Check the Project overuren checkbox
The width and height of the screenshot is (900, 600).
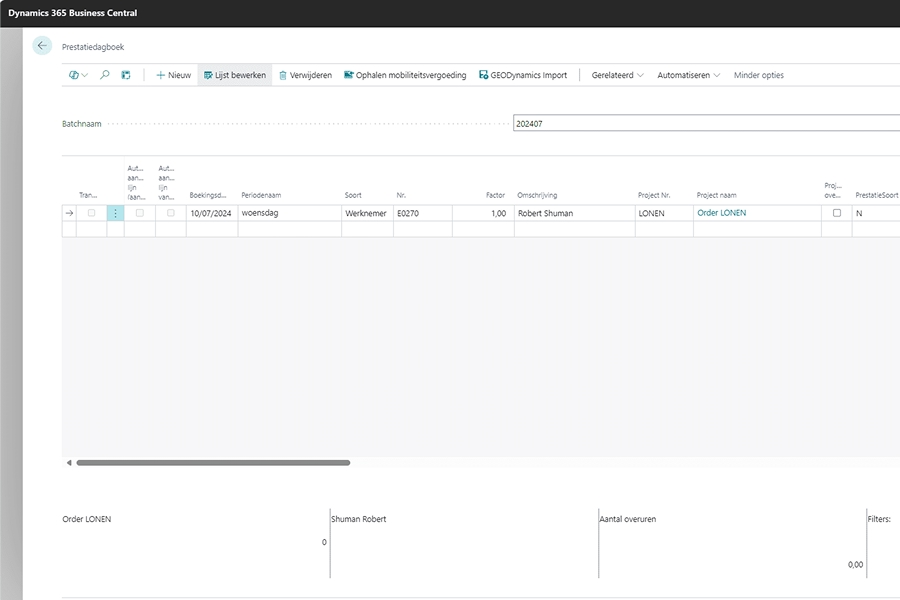coord(837,213)
